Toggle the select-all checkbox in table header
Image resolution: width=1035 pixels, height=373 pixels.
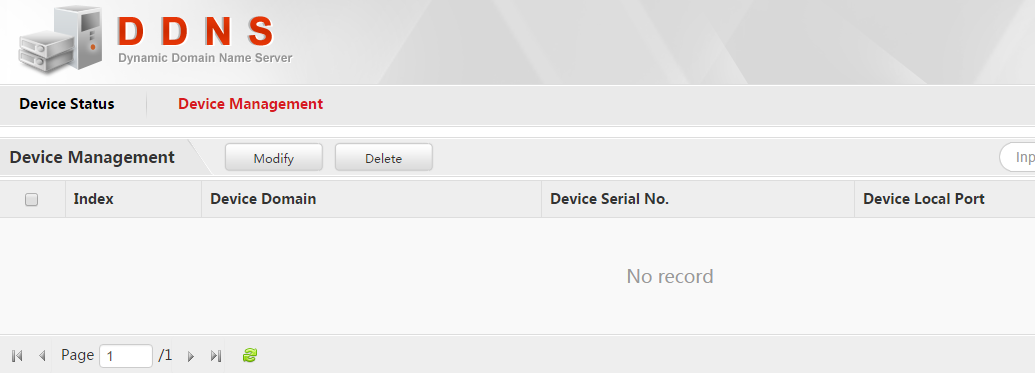31,199
